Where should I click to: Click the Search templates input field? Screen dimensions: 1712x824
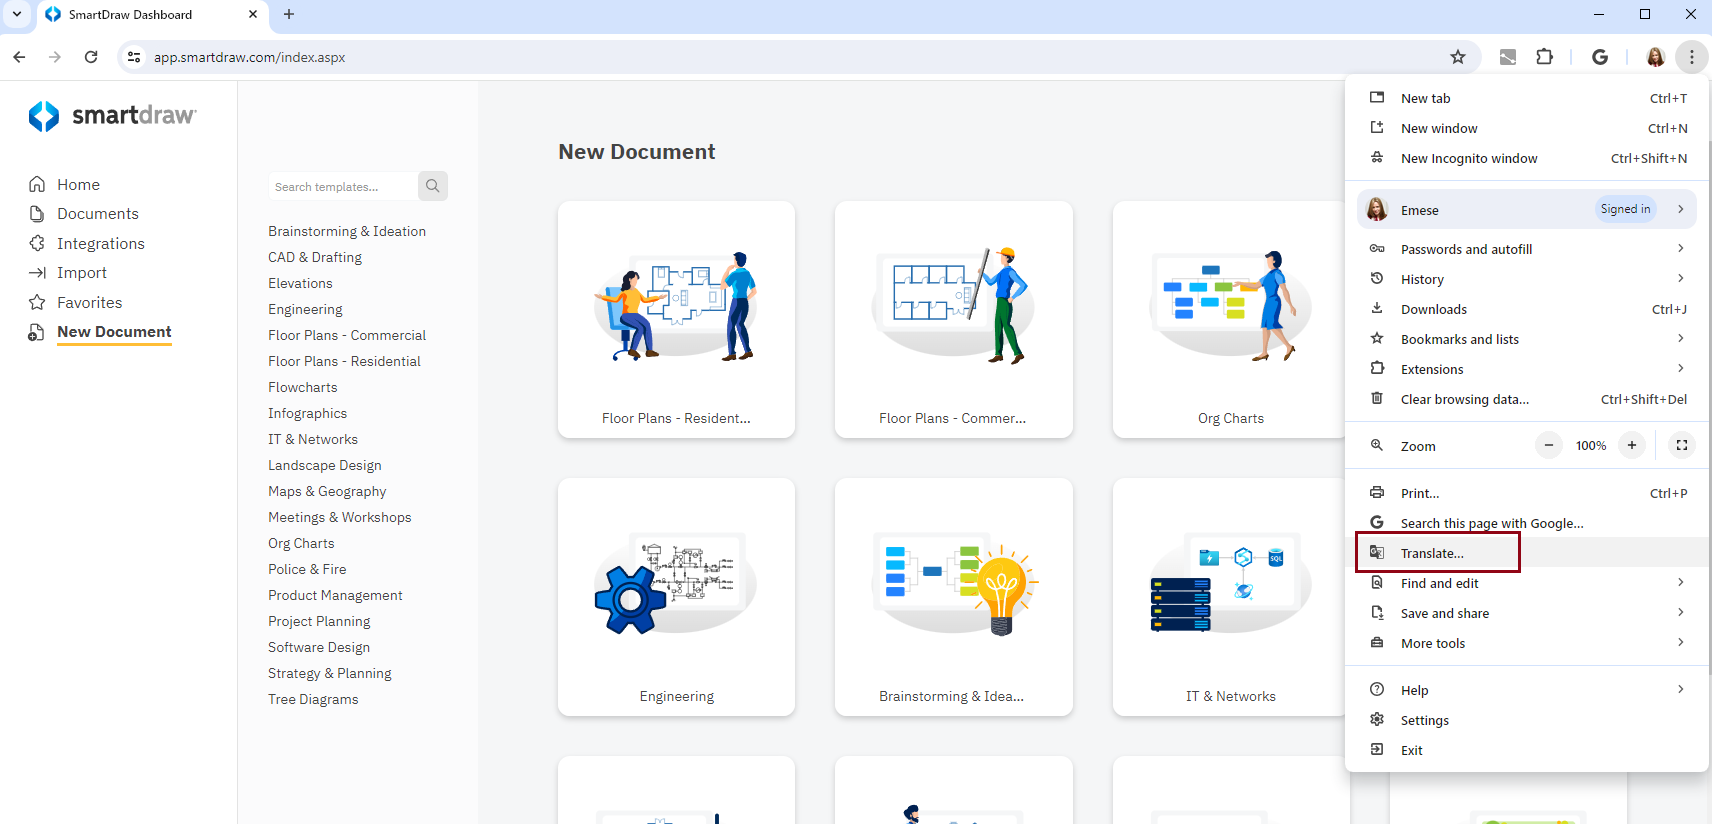point(342,187)
